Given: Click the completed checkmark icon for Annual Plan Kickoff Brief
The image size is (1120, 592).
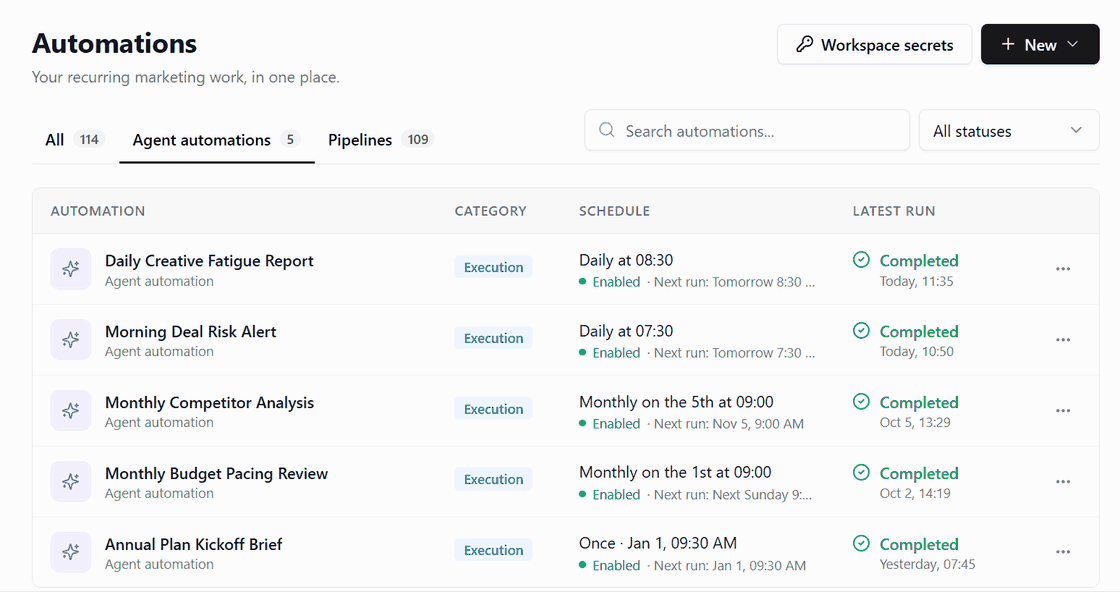Looking at the screenshot, I should [x=861, y=543].
